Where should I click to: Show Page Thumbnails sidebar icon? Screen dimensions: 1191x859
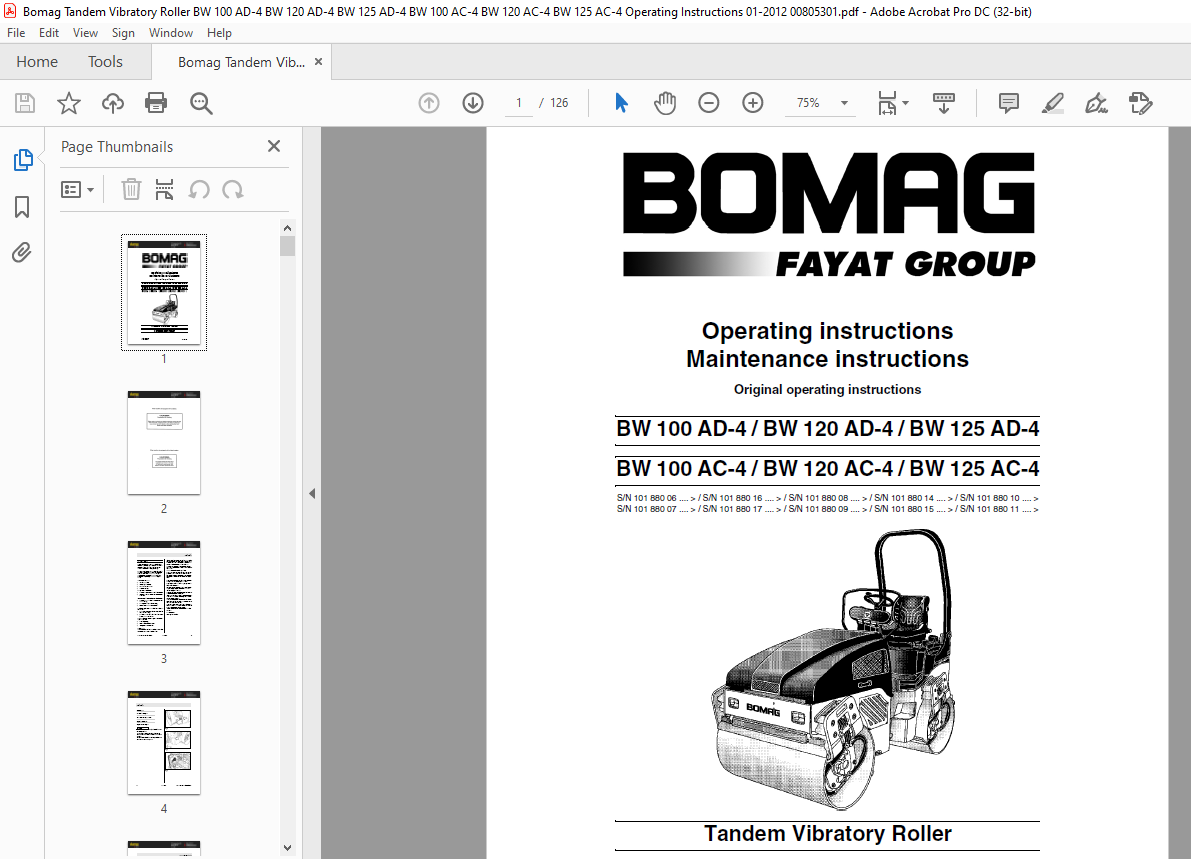click(x=23, y=159)
